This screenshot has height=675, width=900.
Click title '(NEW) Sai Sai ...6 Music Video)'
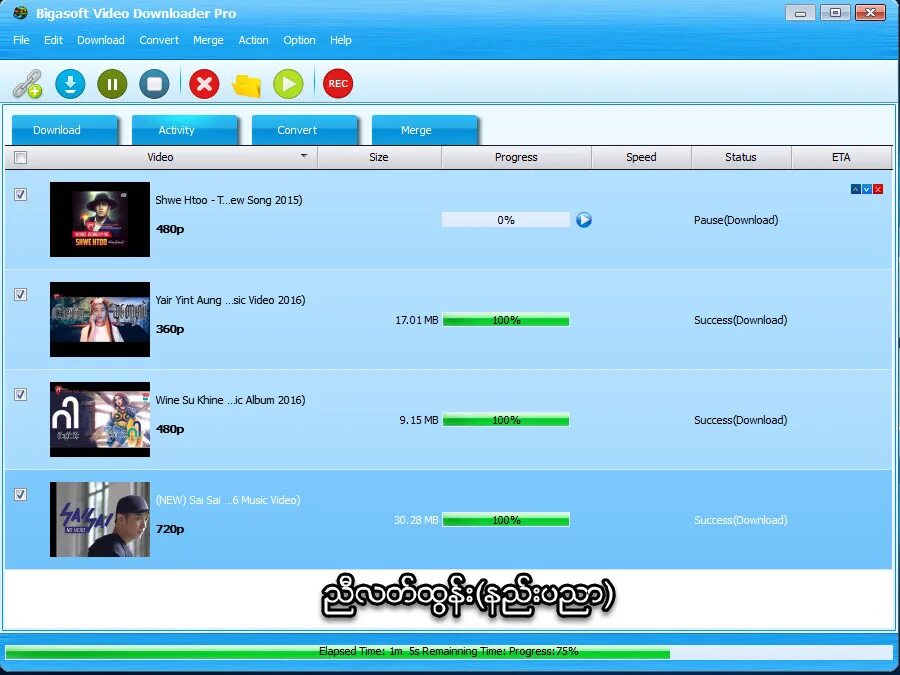[x=228, y=500]
